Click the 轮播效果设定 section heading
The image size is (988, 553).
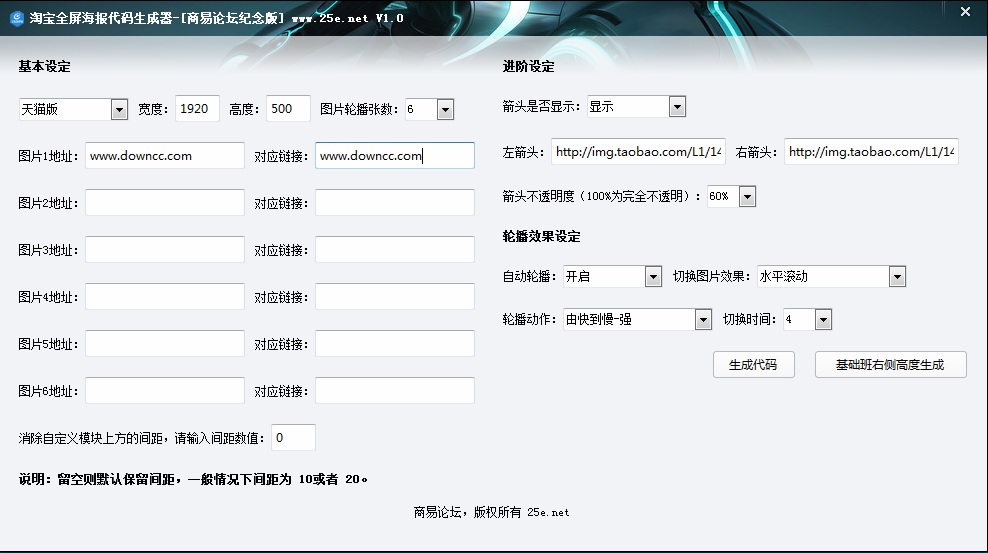tap(541, 237)
